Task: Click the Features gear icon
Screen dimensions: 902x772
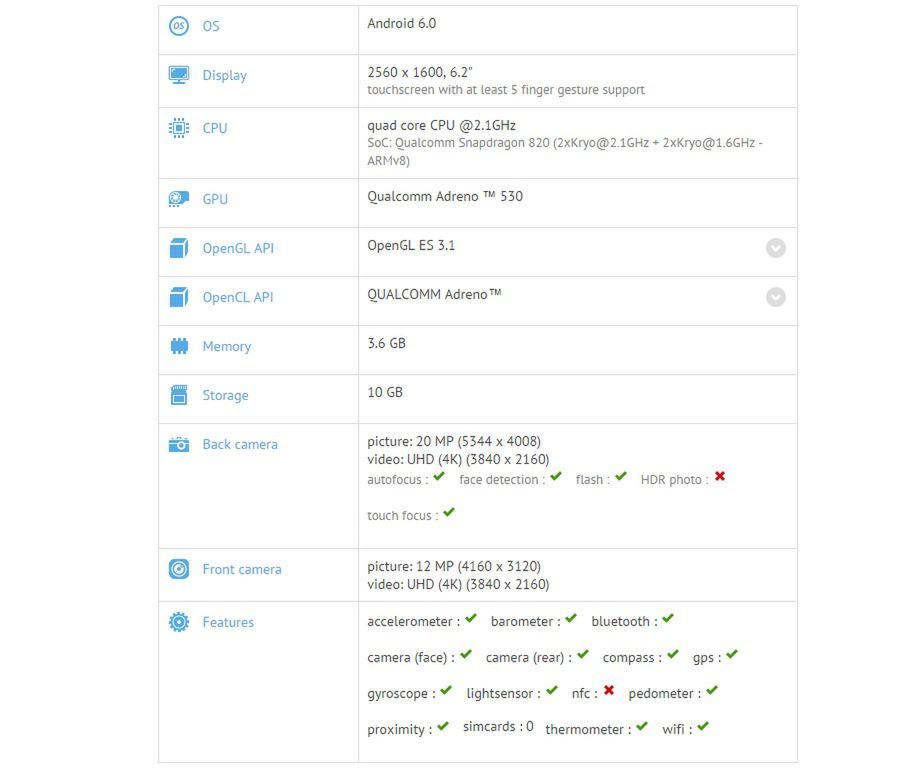Action: (179, 622)
